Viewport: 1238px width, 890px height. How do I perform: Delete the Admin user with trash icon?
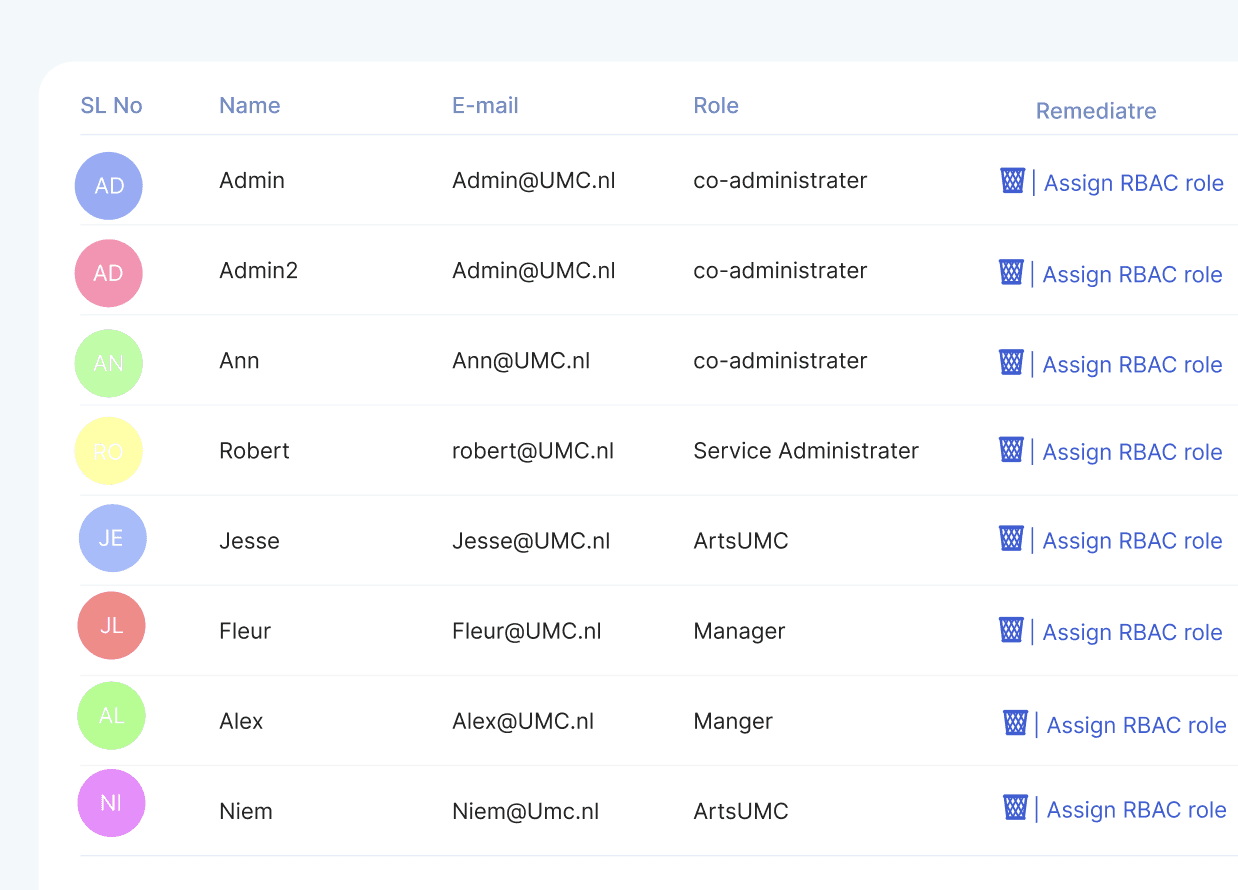[1012, 181]
